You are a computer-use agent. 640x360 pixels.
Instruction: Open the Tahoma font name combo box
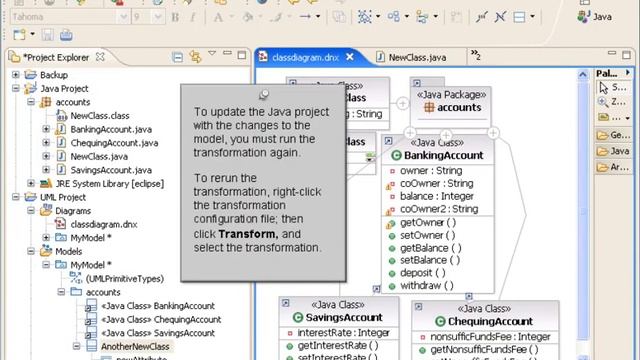(x=69, y=17)
